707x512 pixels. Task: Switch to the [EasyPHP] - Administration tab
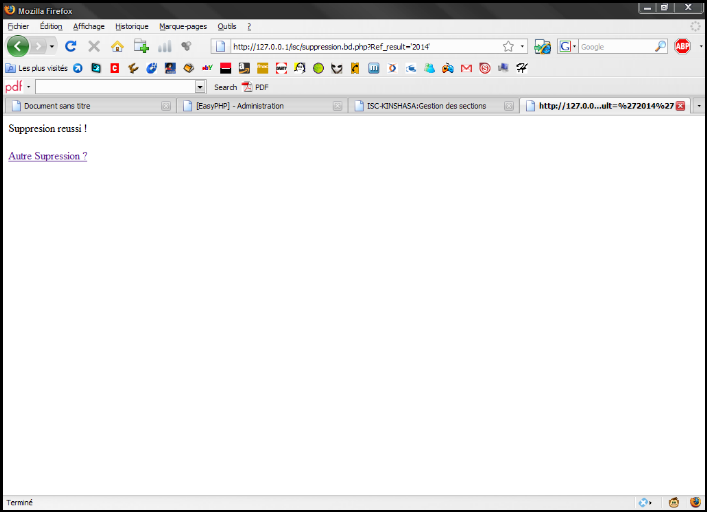coord(261,106)
